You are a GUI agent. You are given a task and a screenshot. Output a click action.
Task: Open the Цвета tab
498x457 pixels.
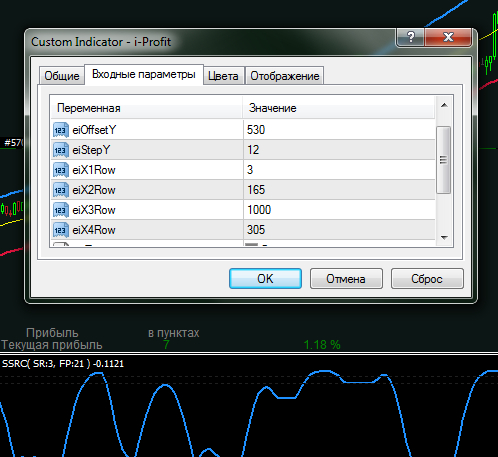pyautogui.click(x=223, y=76)
